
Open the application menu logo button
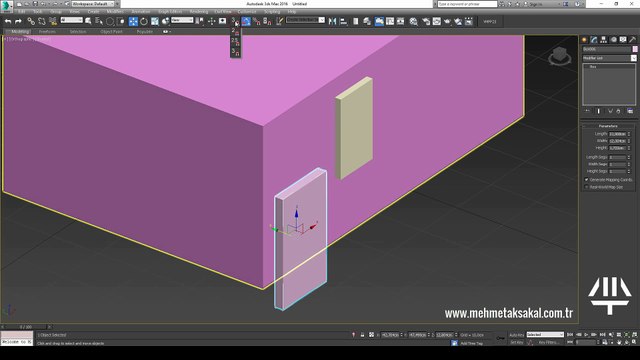[x=7, y=6]
